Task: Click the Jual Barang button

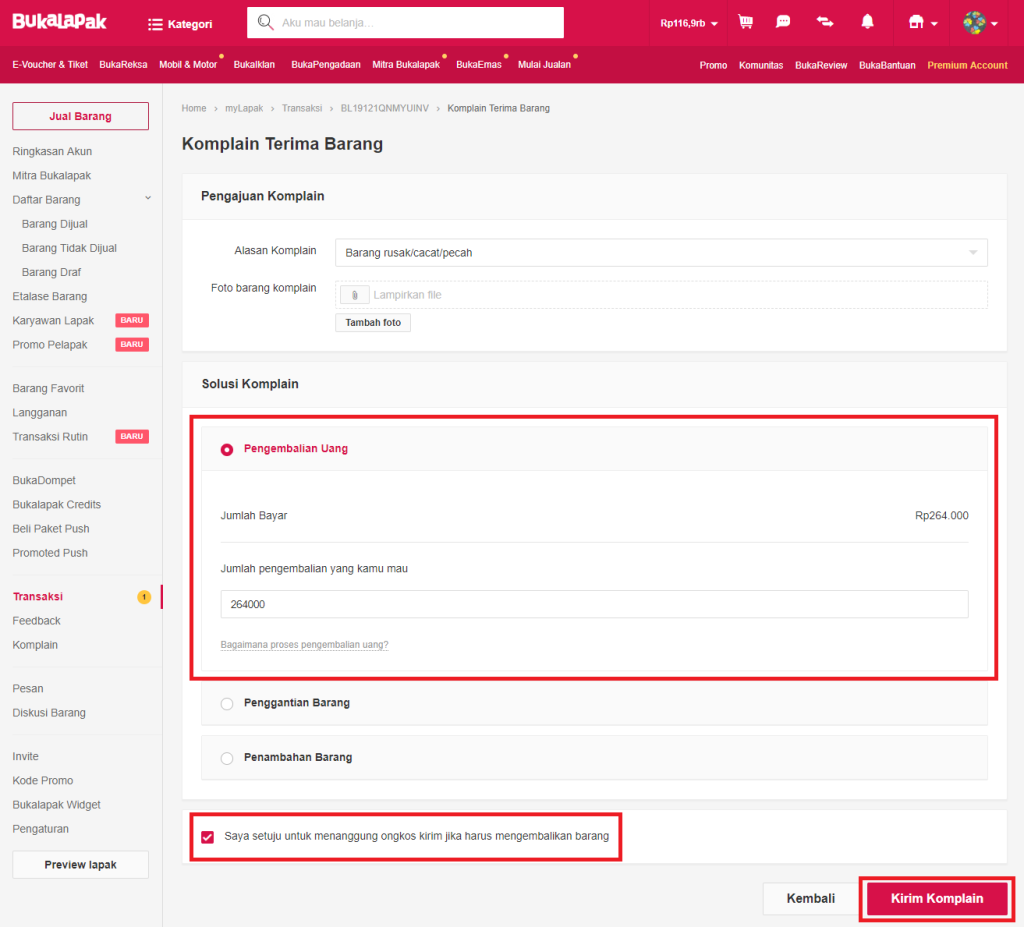Action: click(x=80, y=116)
